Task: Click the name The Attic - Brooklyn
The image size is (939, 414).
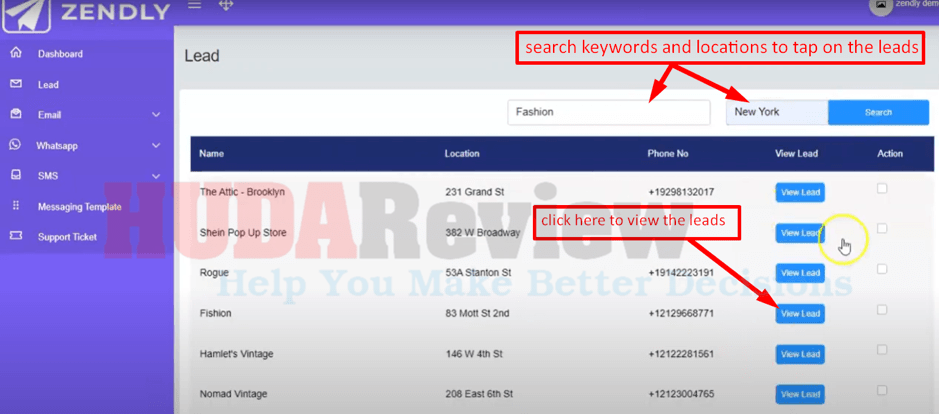Action: coord(242,192)
